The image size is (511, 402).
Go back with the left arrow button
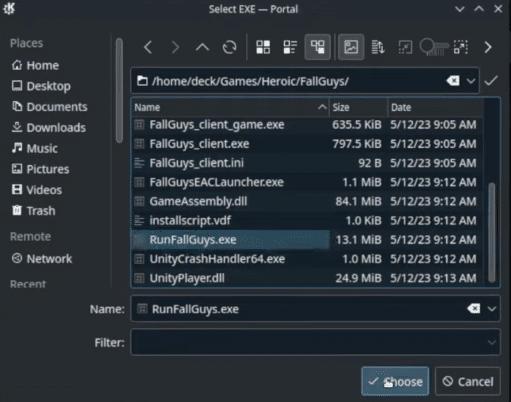click(x=148, y=47)
